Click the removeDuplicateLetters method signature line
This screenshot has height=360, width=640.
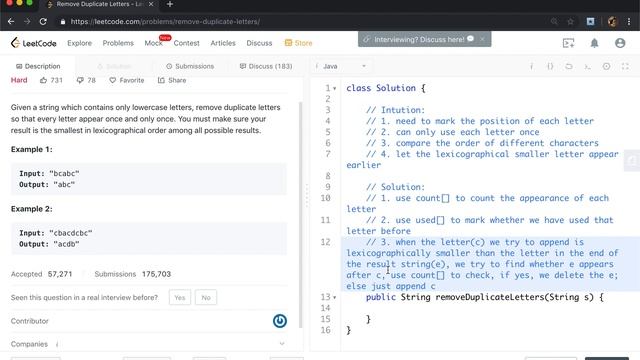tap(485, 297)
